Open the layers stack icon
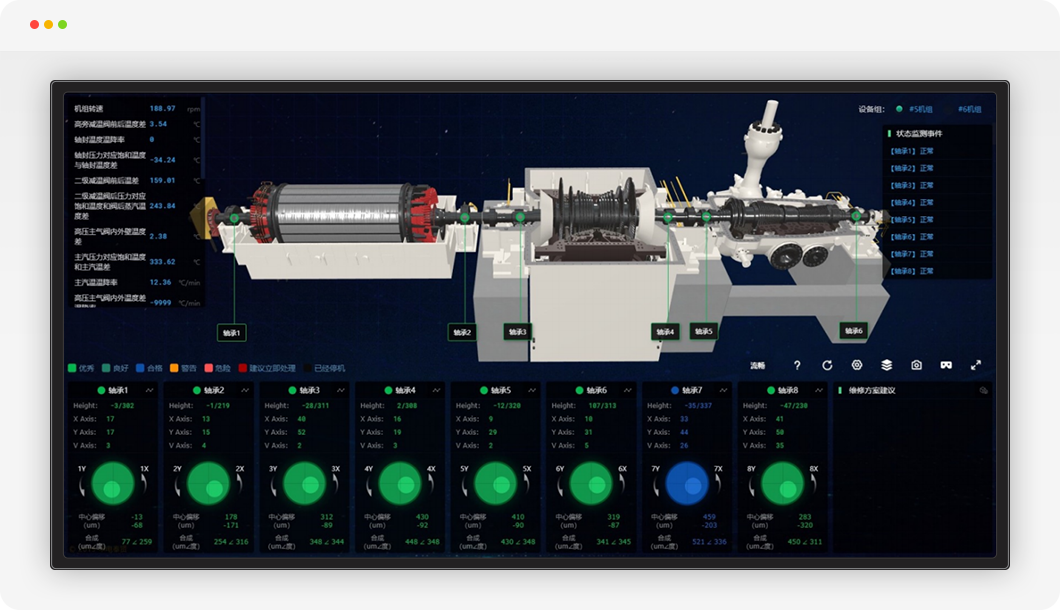The width and height of the screenshot is (1060, 610). 886,365
